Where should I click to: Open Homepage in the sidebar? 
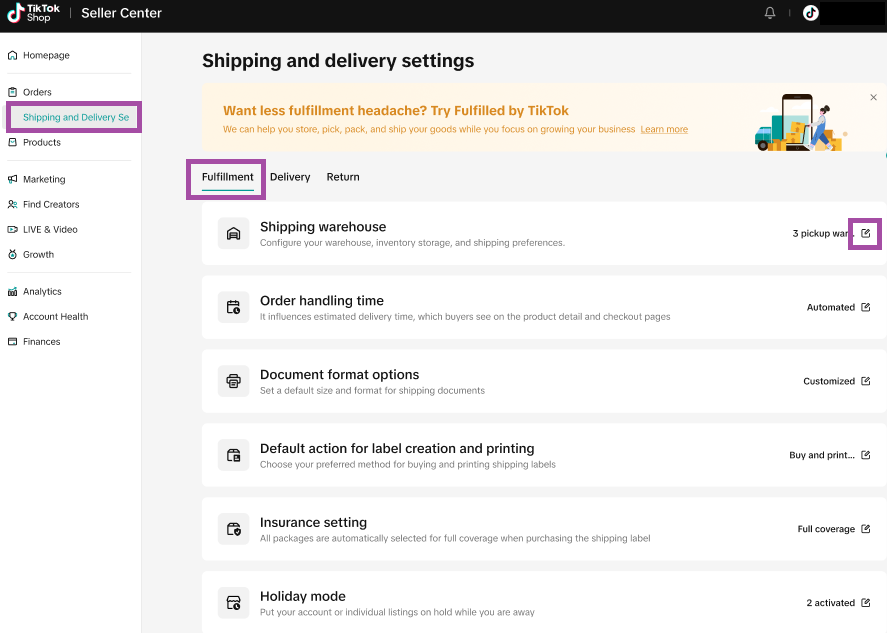46,55
